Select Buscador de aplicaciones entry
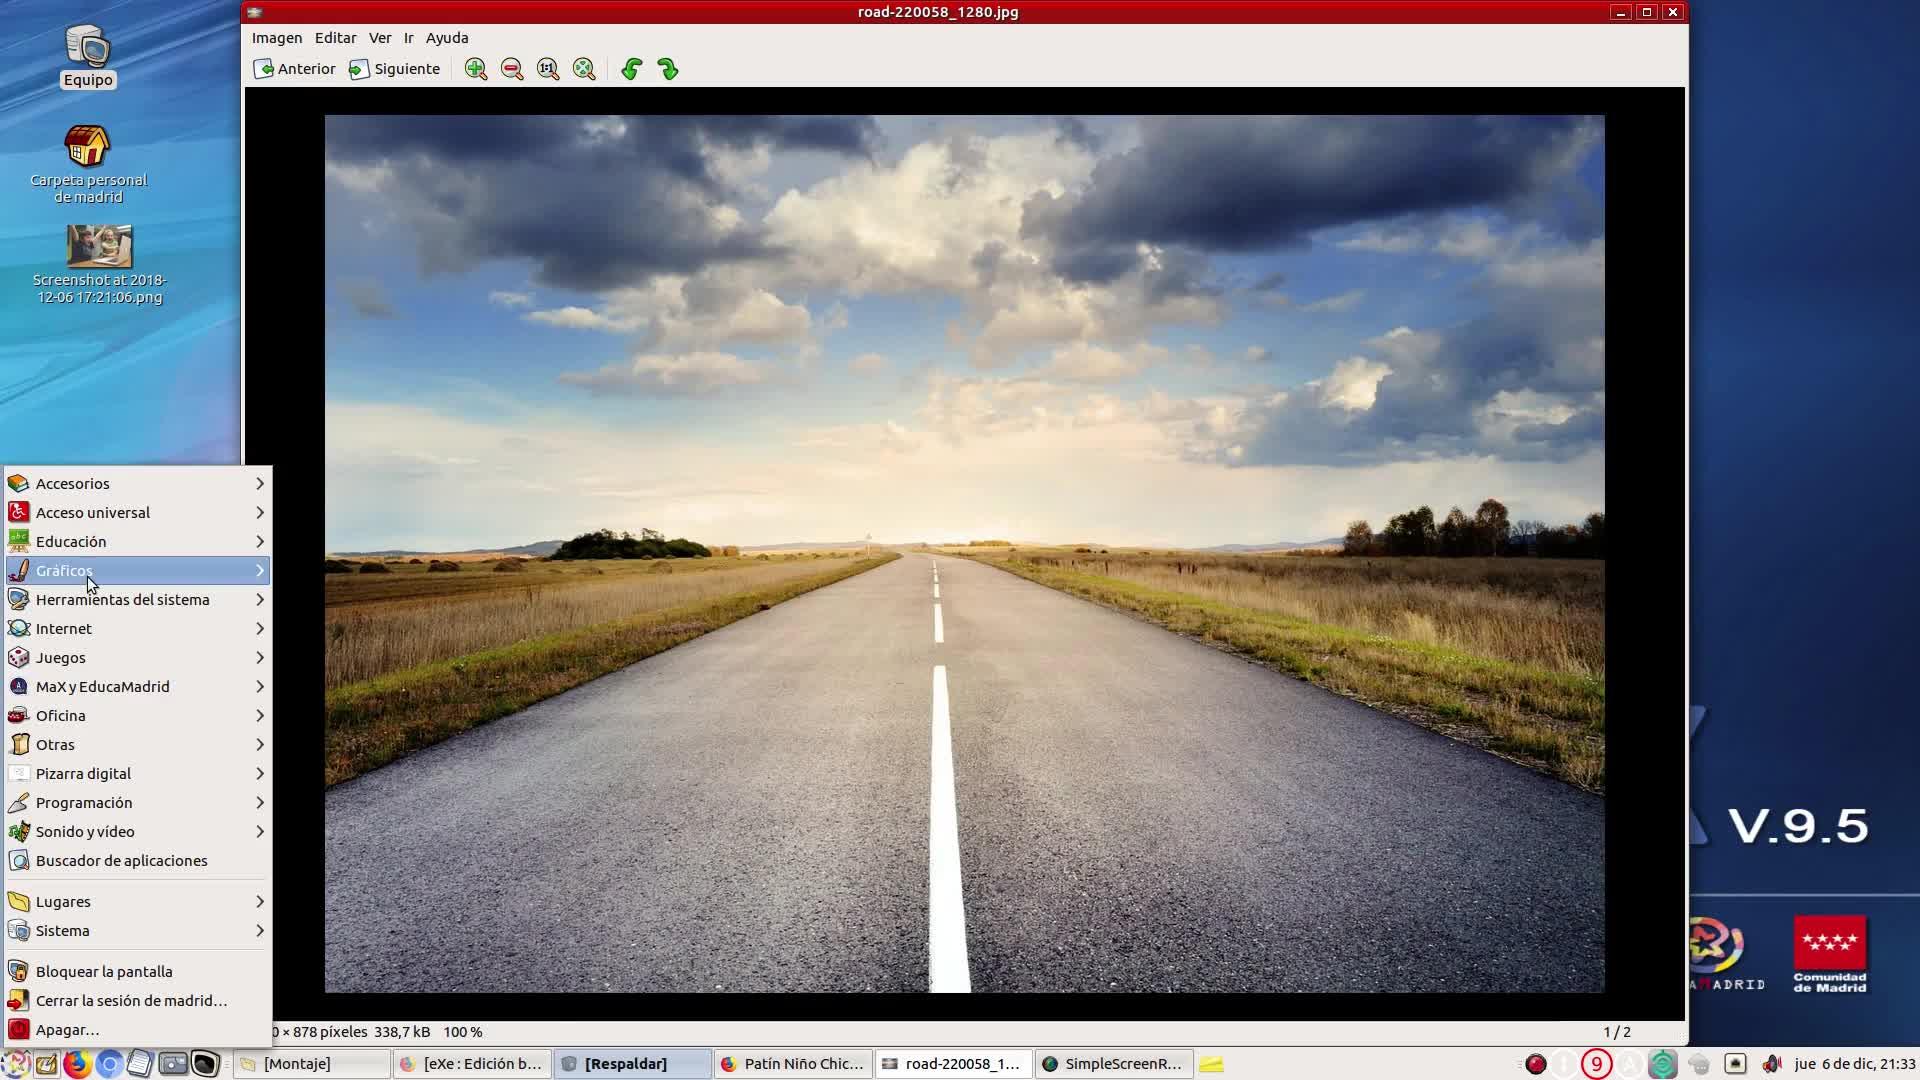Screen dimensions: 1920x1080 (x=121, y=861)
